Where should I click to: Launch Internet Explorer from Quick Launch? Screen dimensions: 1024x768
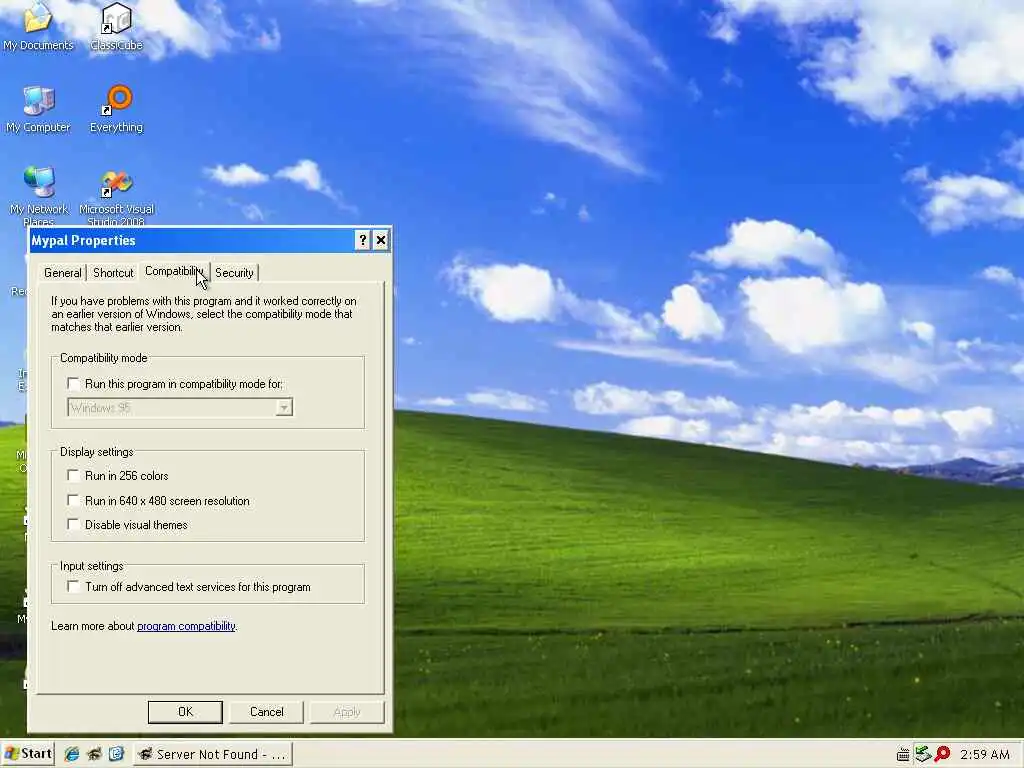pos(71,754)
